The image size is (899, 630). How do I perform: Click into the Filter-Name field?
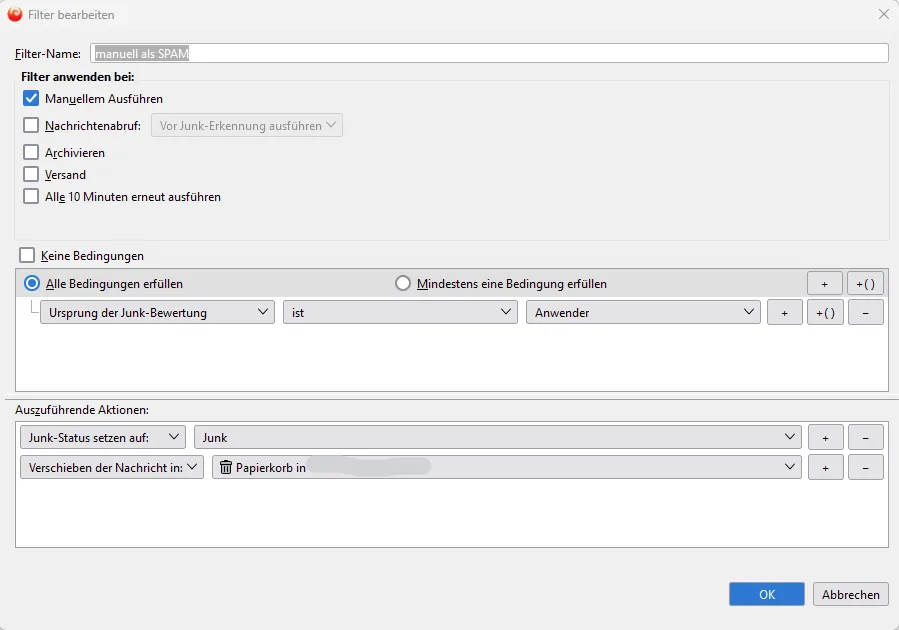click(x=489, y=53)
